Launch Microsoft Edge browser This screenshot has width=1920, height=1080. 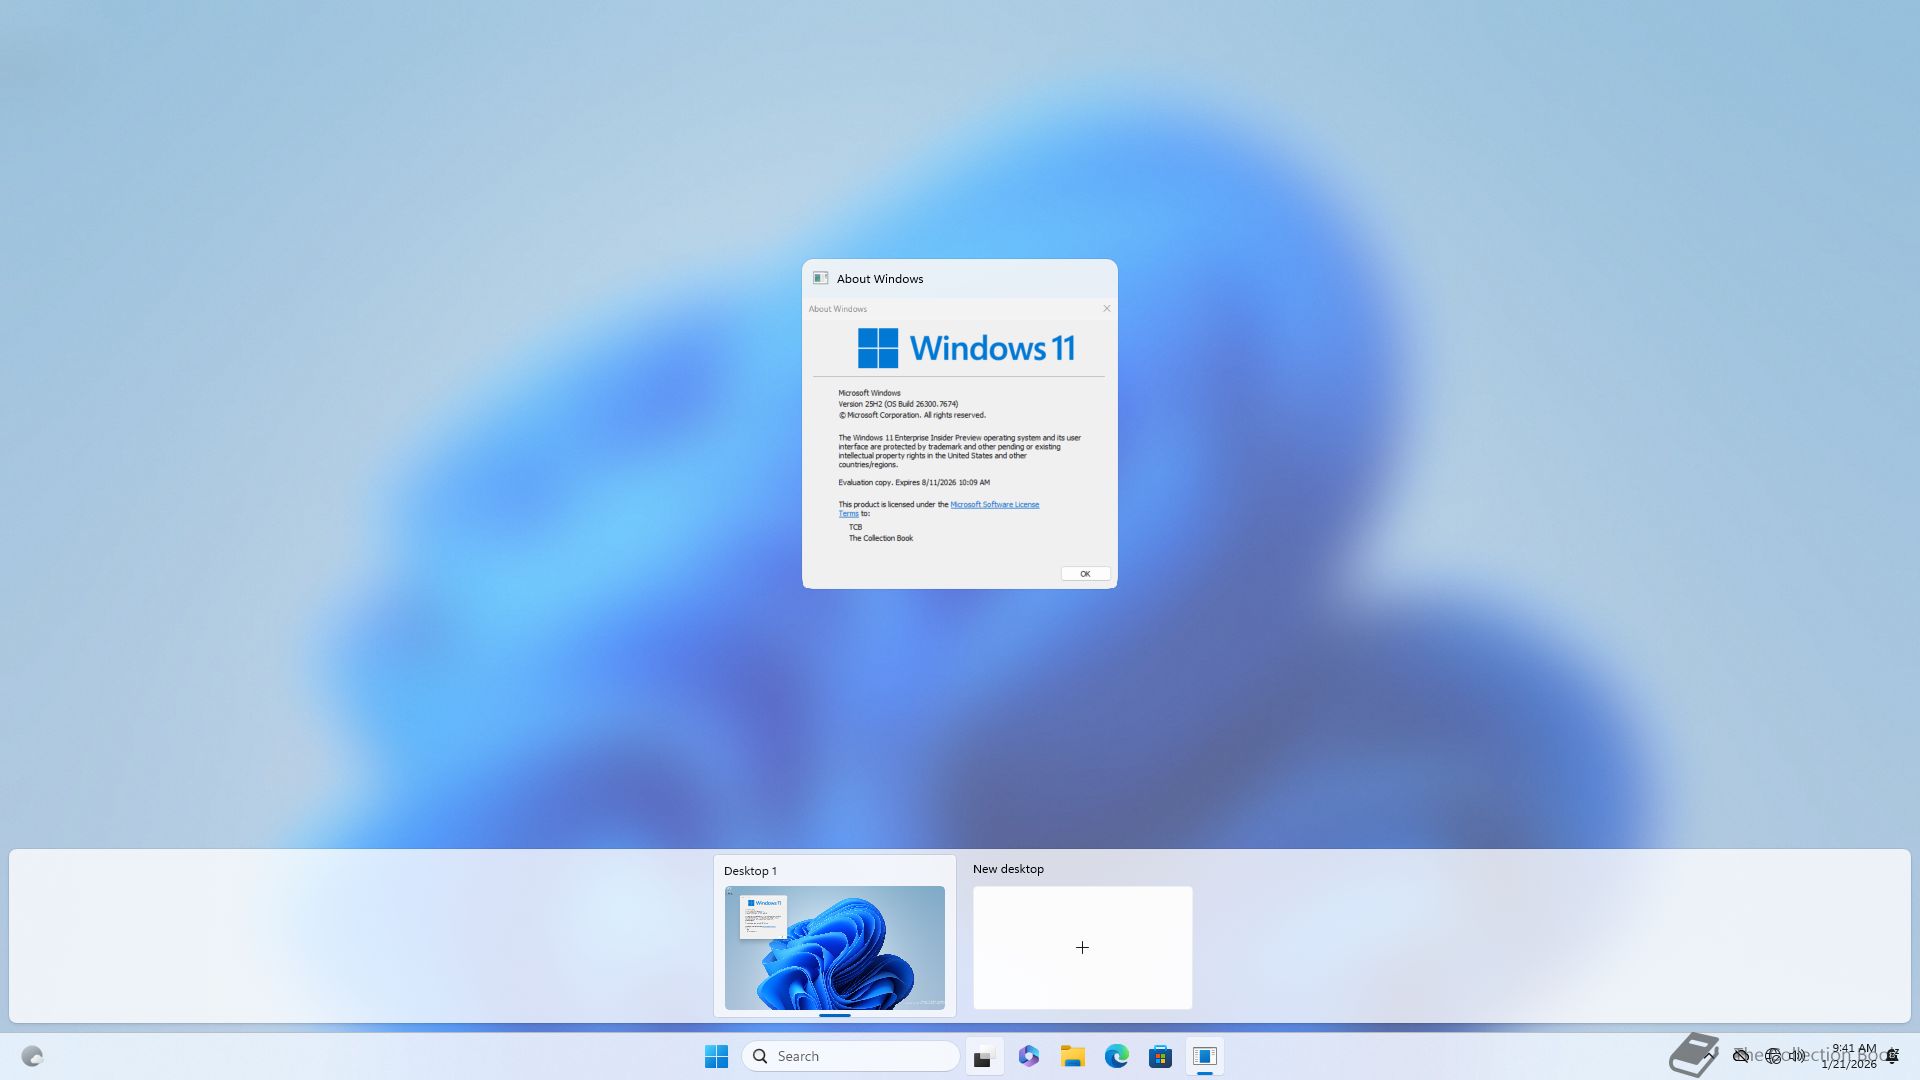coord(1116,1056)
